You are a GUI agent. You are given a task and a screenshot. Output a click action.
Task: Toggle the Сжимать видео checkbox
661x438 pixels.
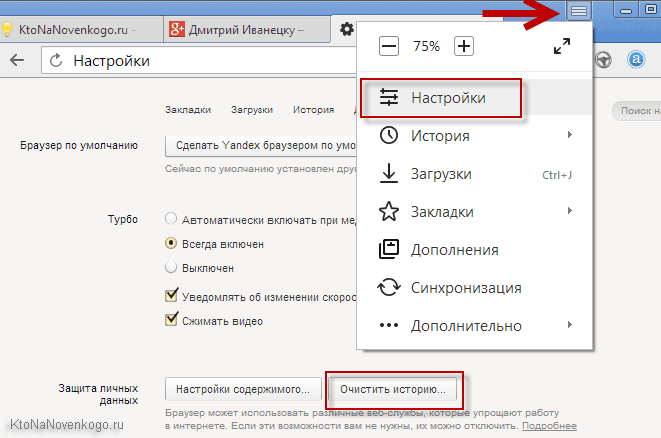click(171, 319)
